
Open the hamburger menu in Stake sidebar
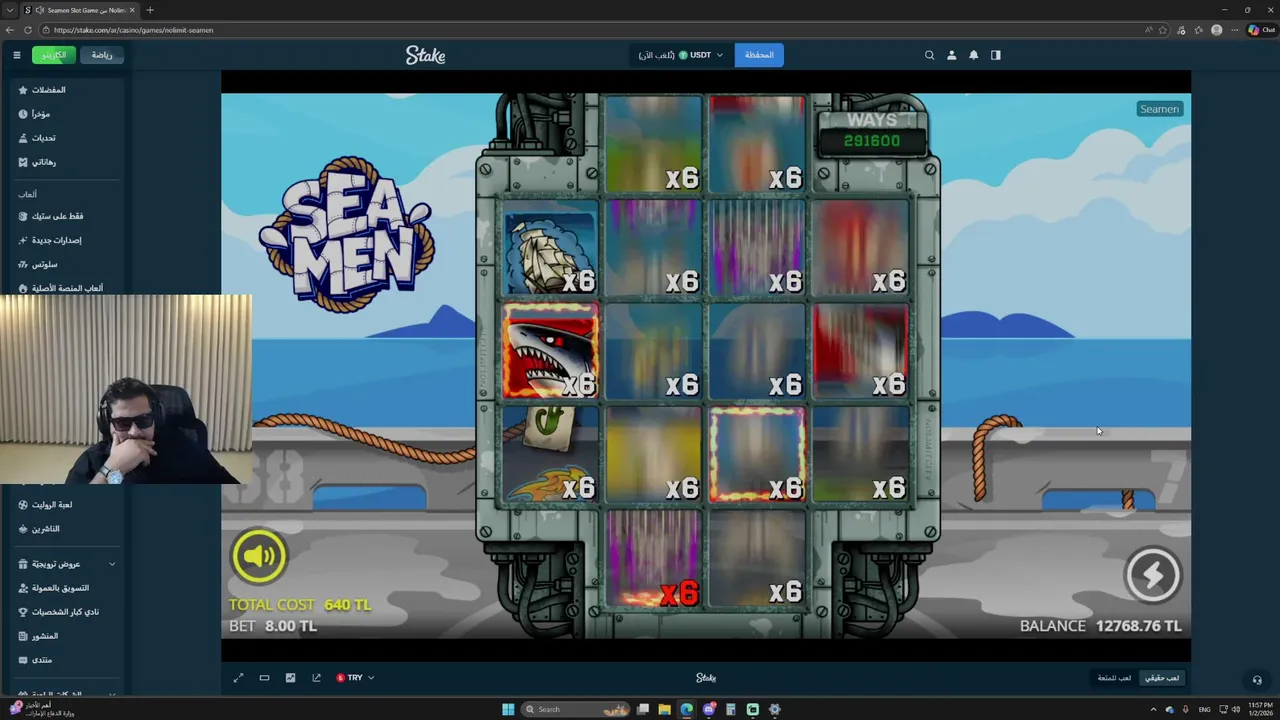tap(17, 55)
